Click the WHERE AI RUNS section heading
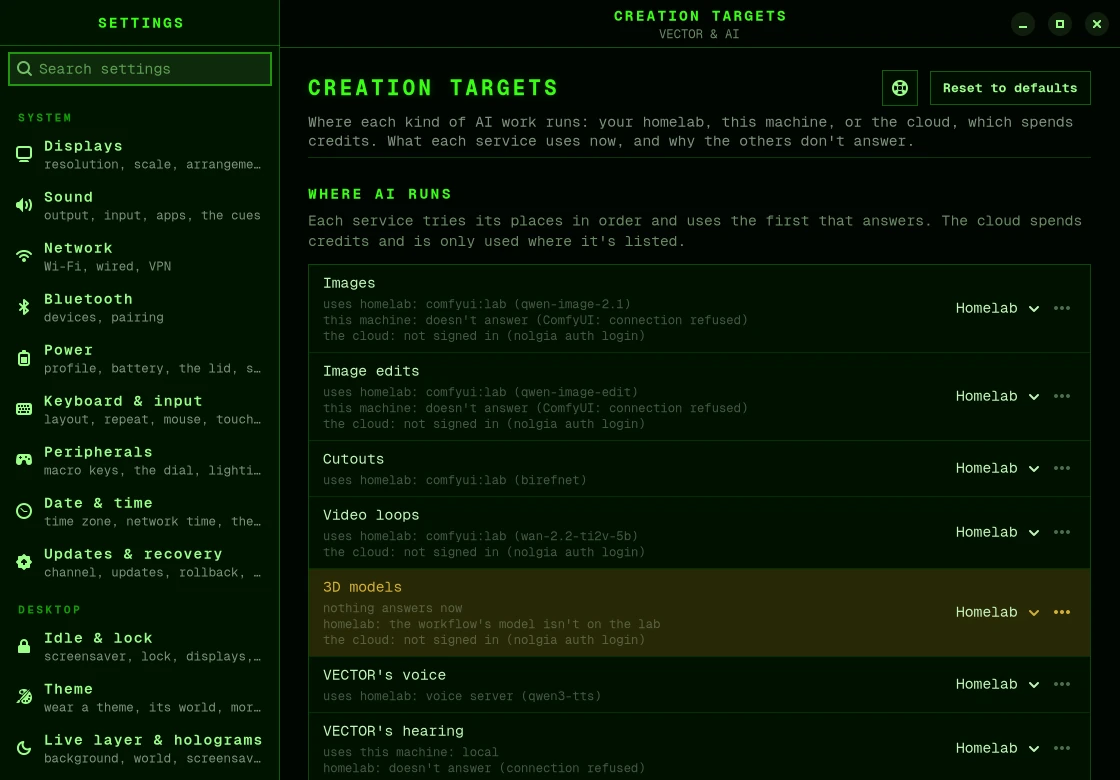Screen dimensions: 1120x780 click(379, 194)
